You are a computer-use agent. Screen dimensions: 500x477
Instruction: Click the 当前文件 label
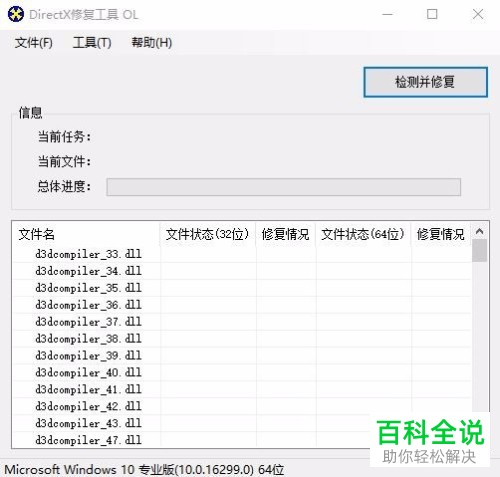tap(64, 162)
